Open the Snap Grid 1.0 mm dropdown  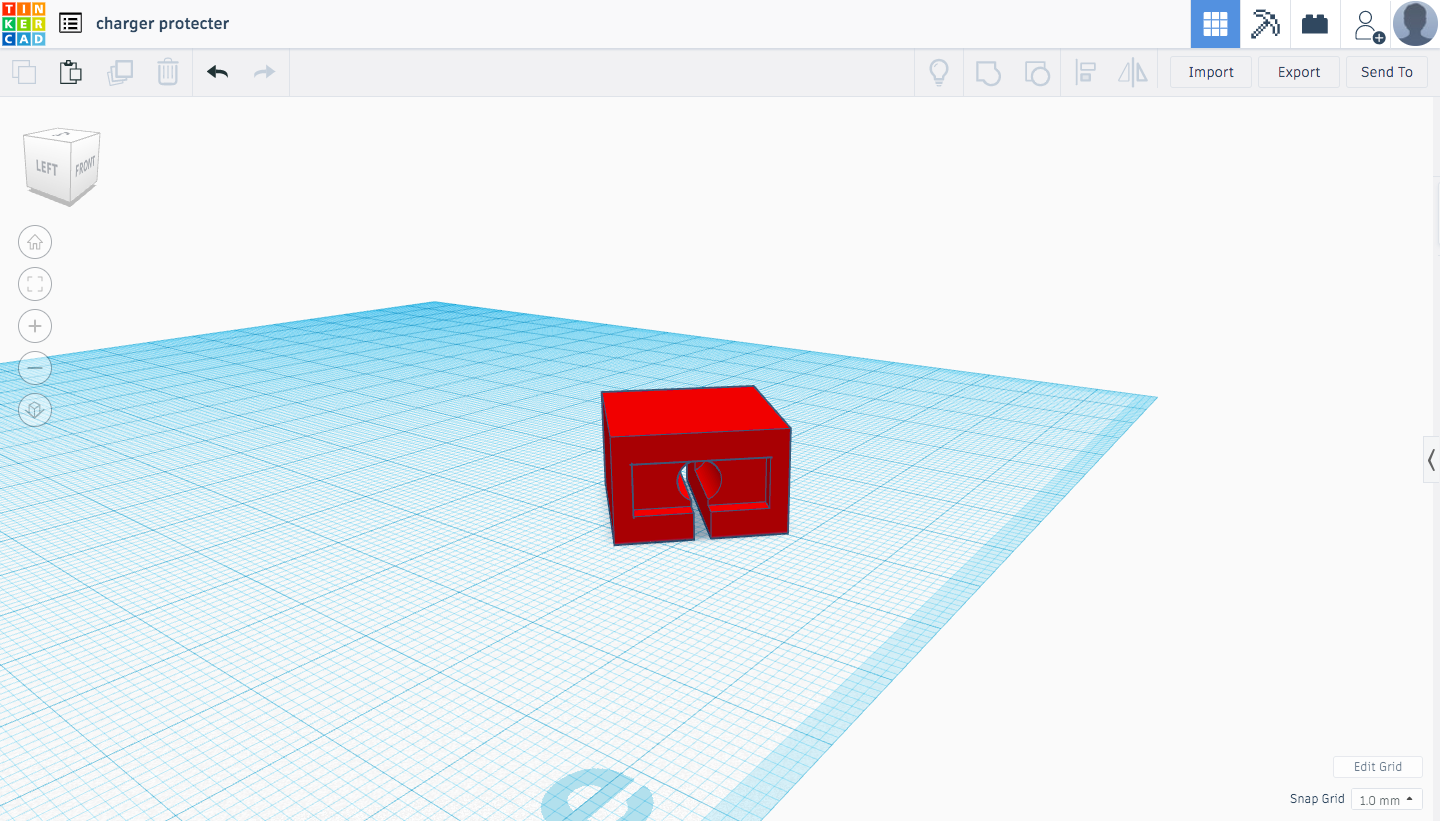(x=1387, y=800)
